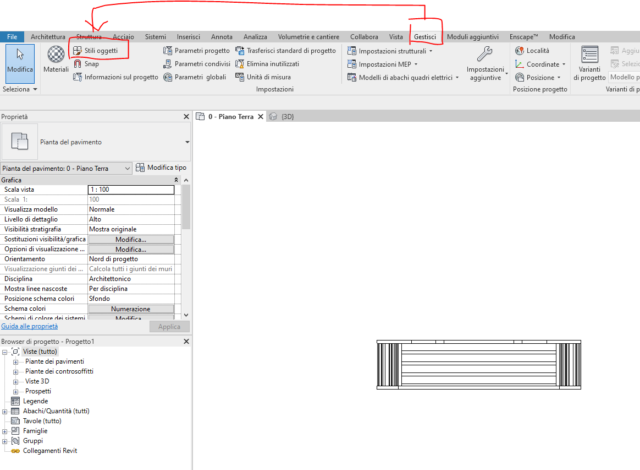Expand the Seleziona dropdown

click(x=20, y=89)
